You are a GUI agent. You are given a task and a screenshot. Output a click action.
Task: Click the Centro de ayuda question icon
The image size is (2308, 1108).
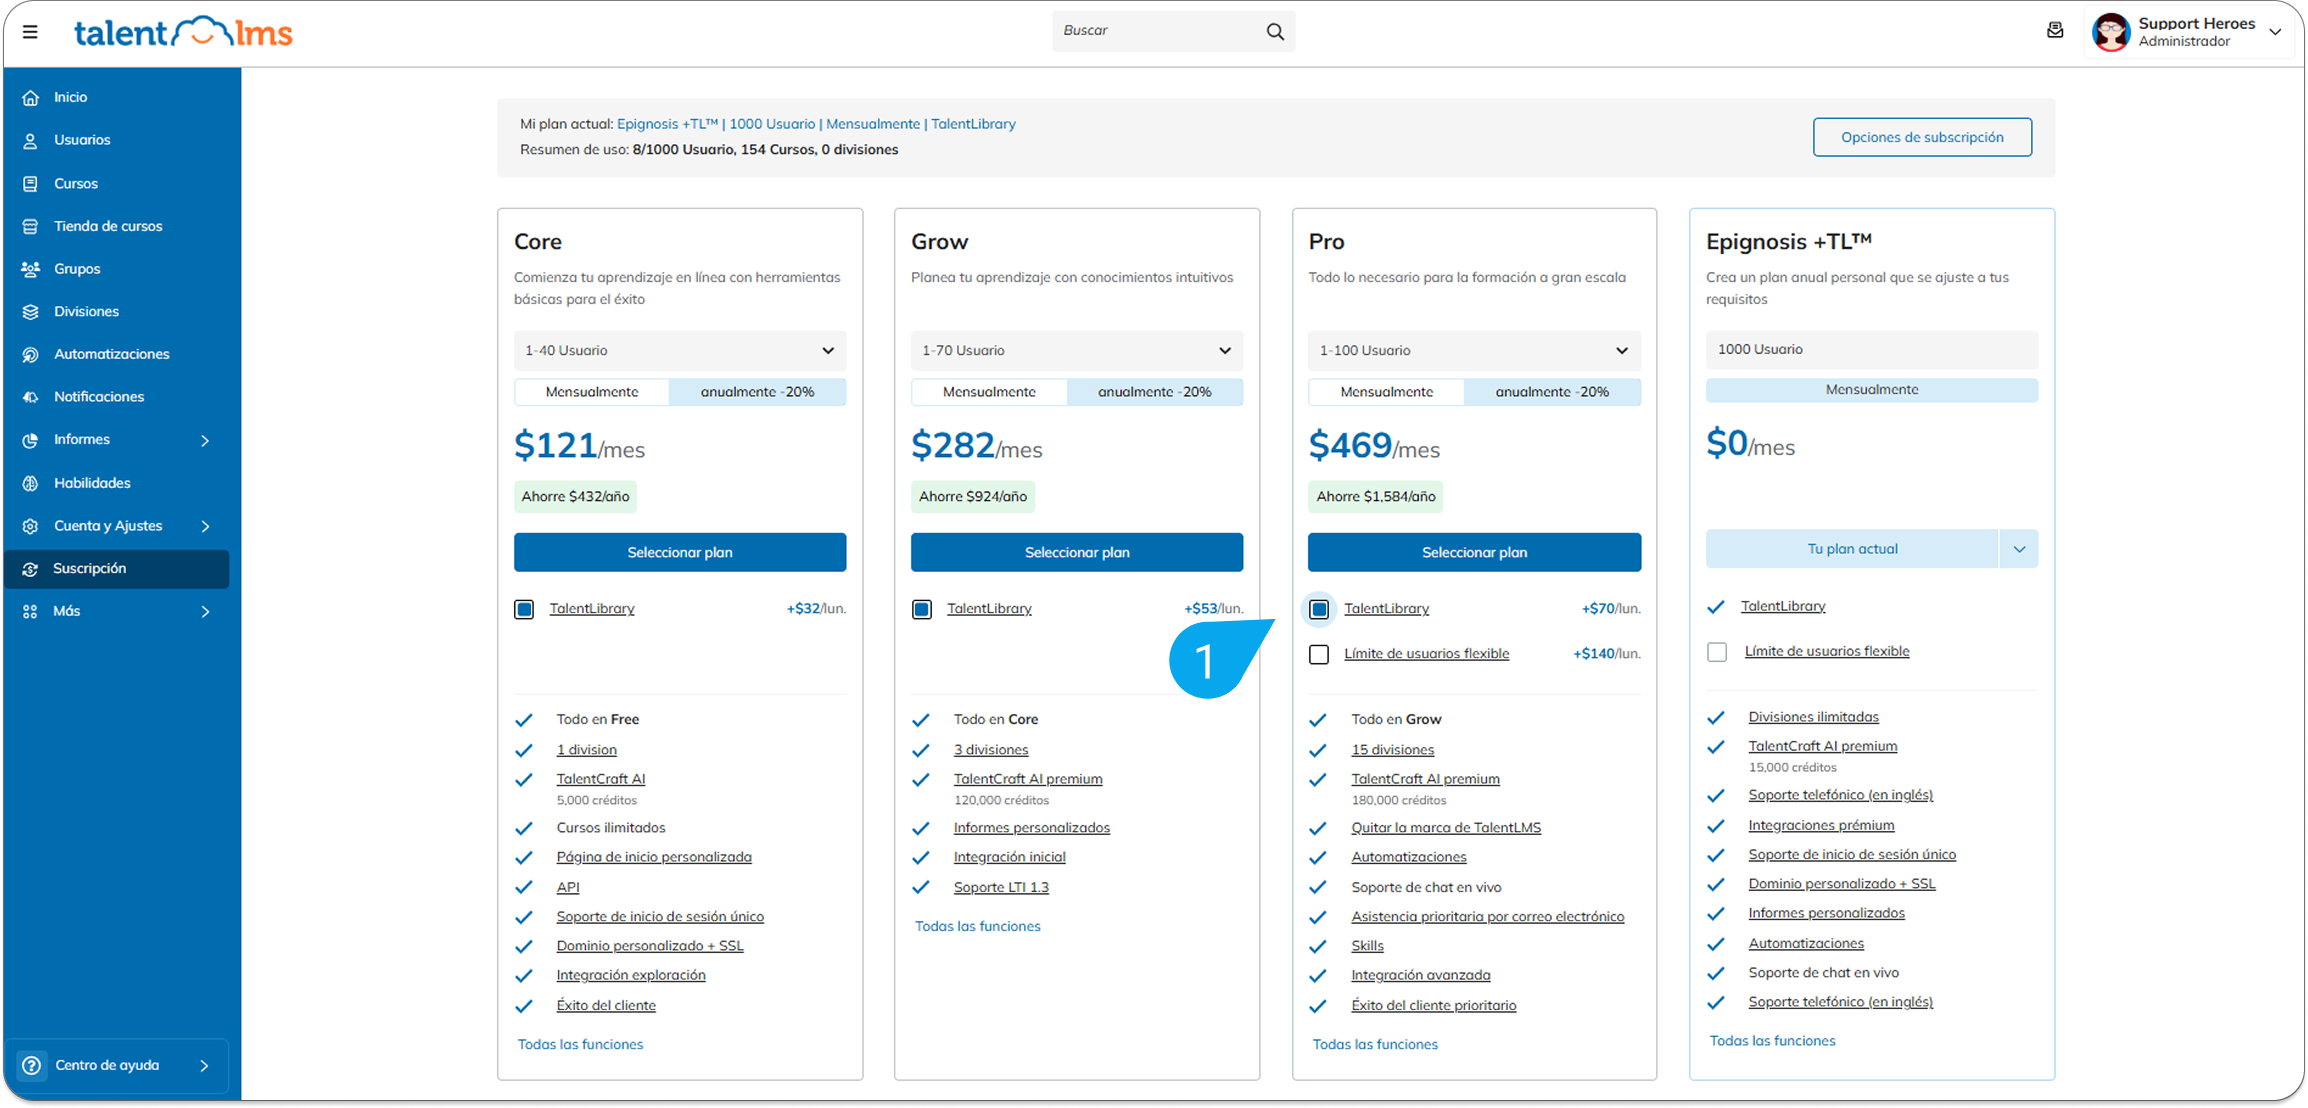click(x=32, y=1065)
